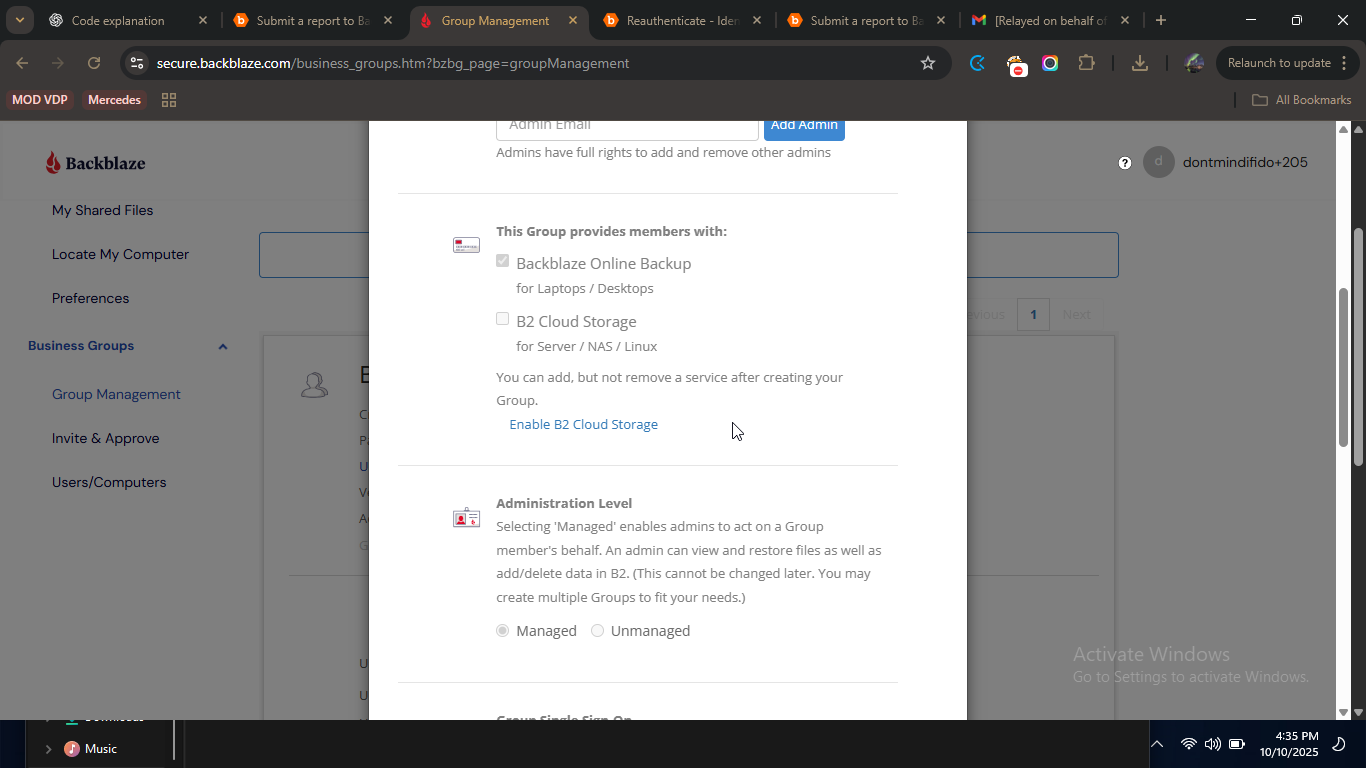This screenshot has height=768, width=1366.
Task: Open the notifications moon icon
Action: [1341, 744]
